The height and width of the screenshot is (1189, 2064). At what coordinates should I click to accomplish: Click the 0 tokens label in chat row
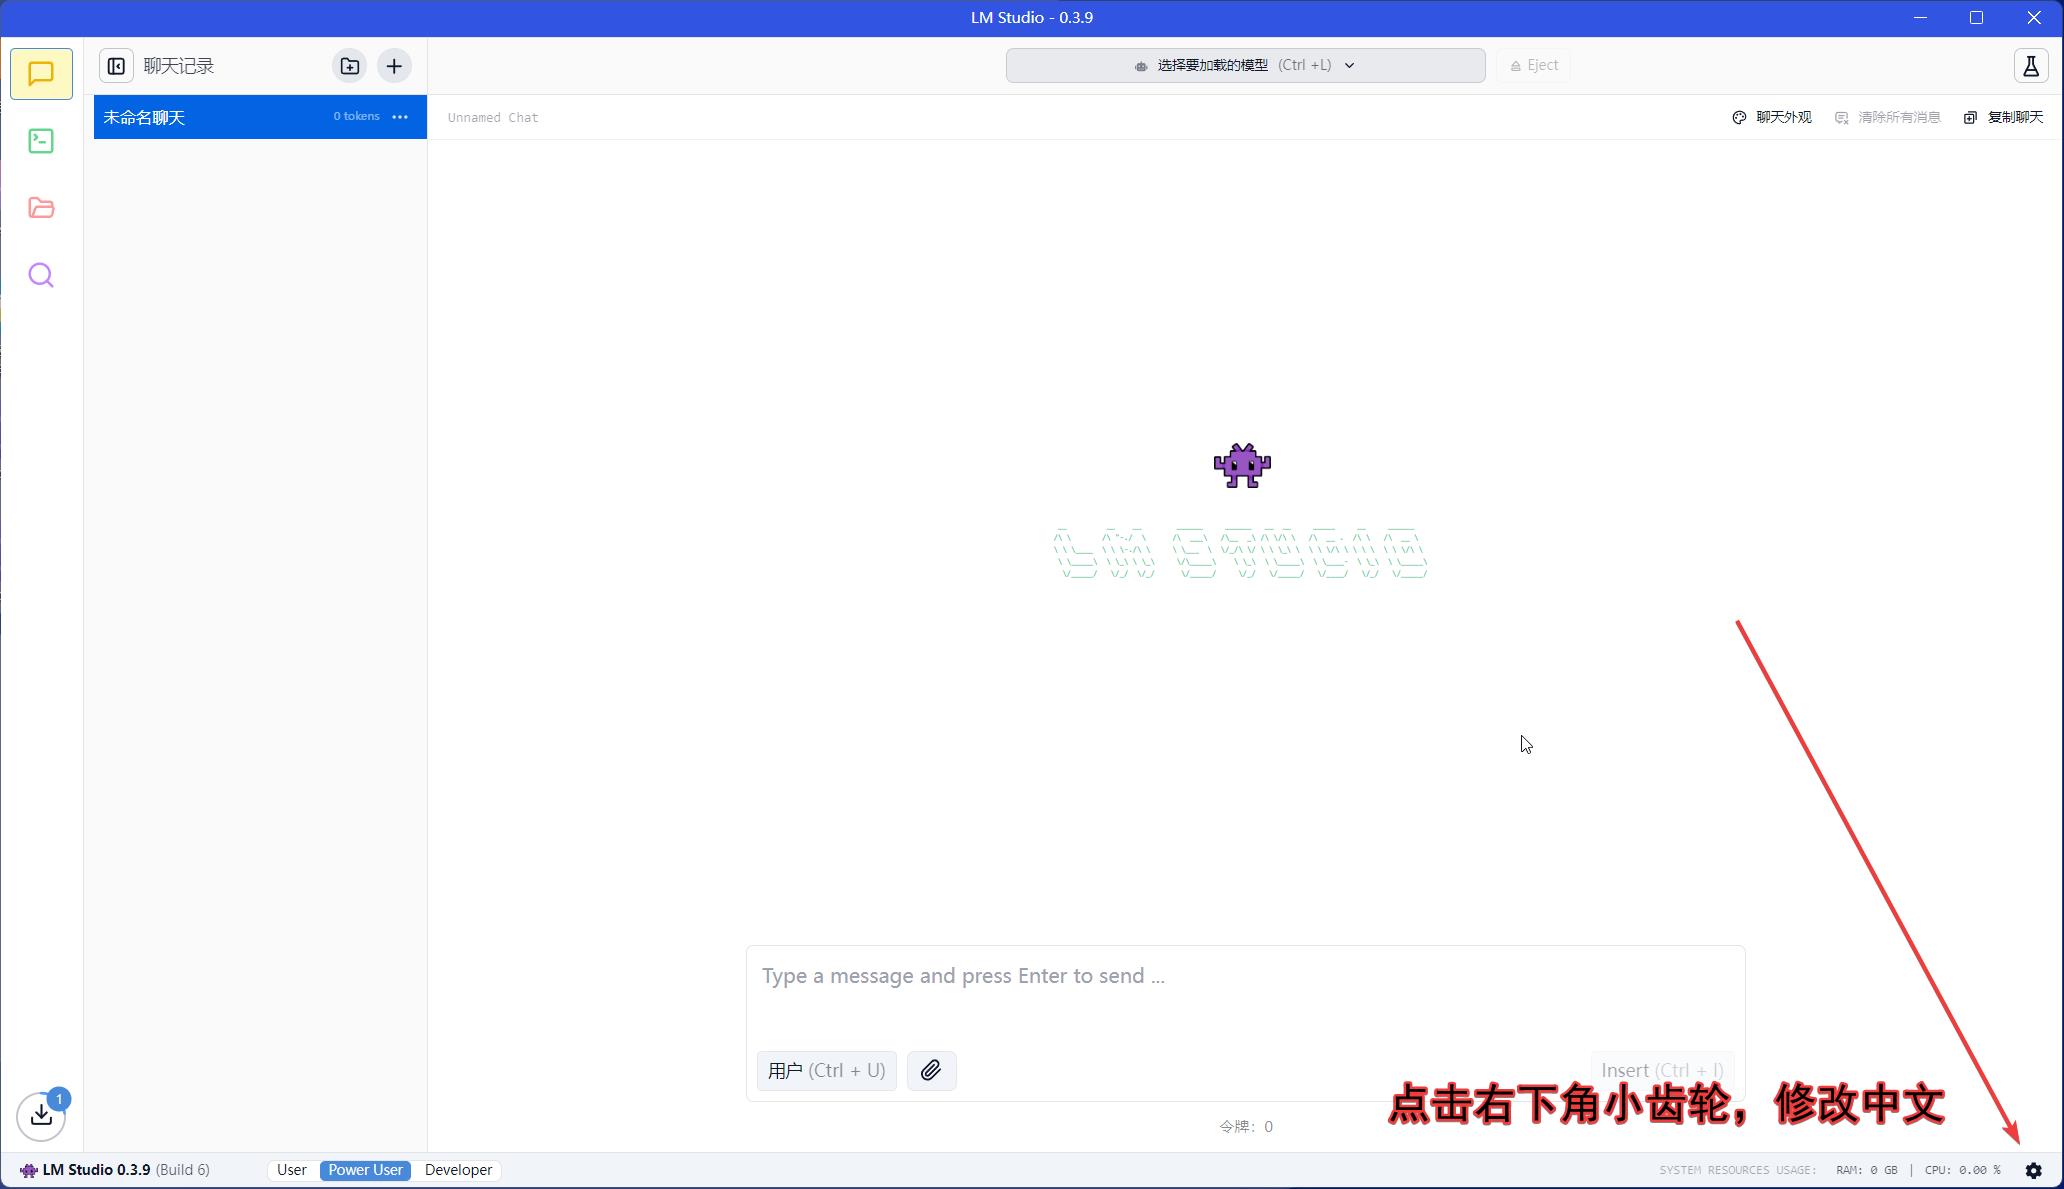tap(356, 117)
